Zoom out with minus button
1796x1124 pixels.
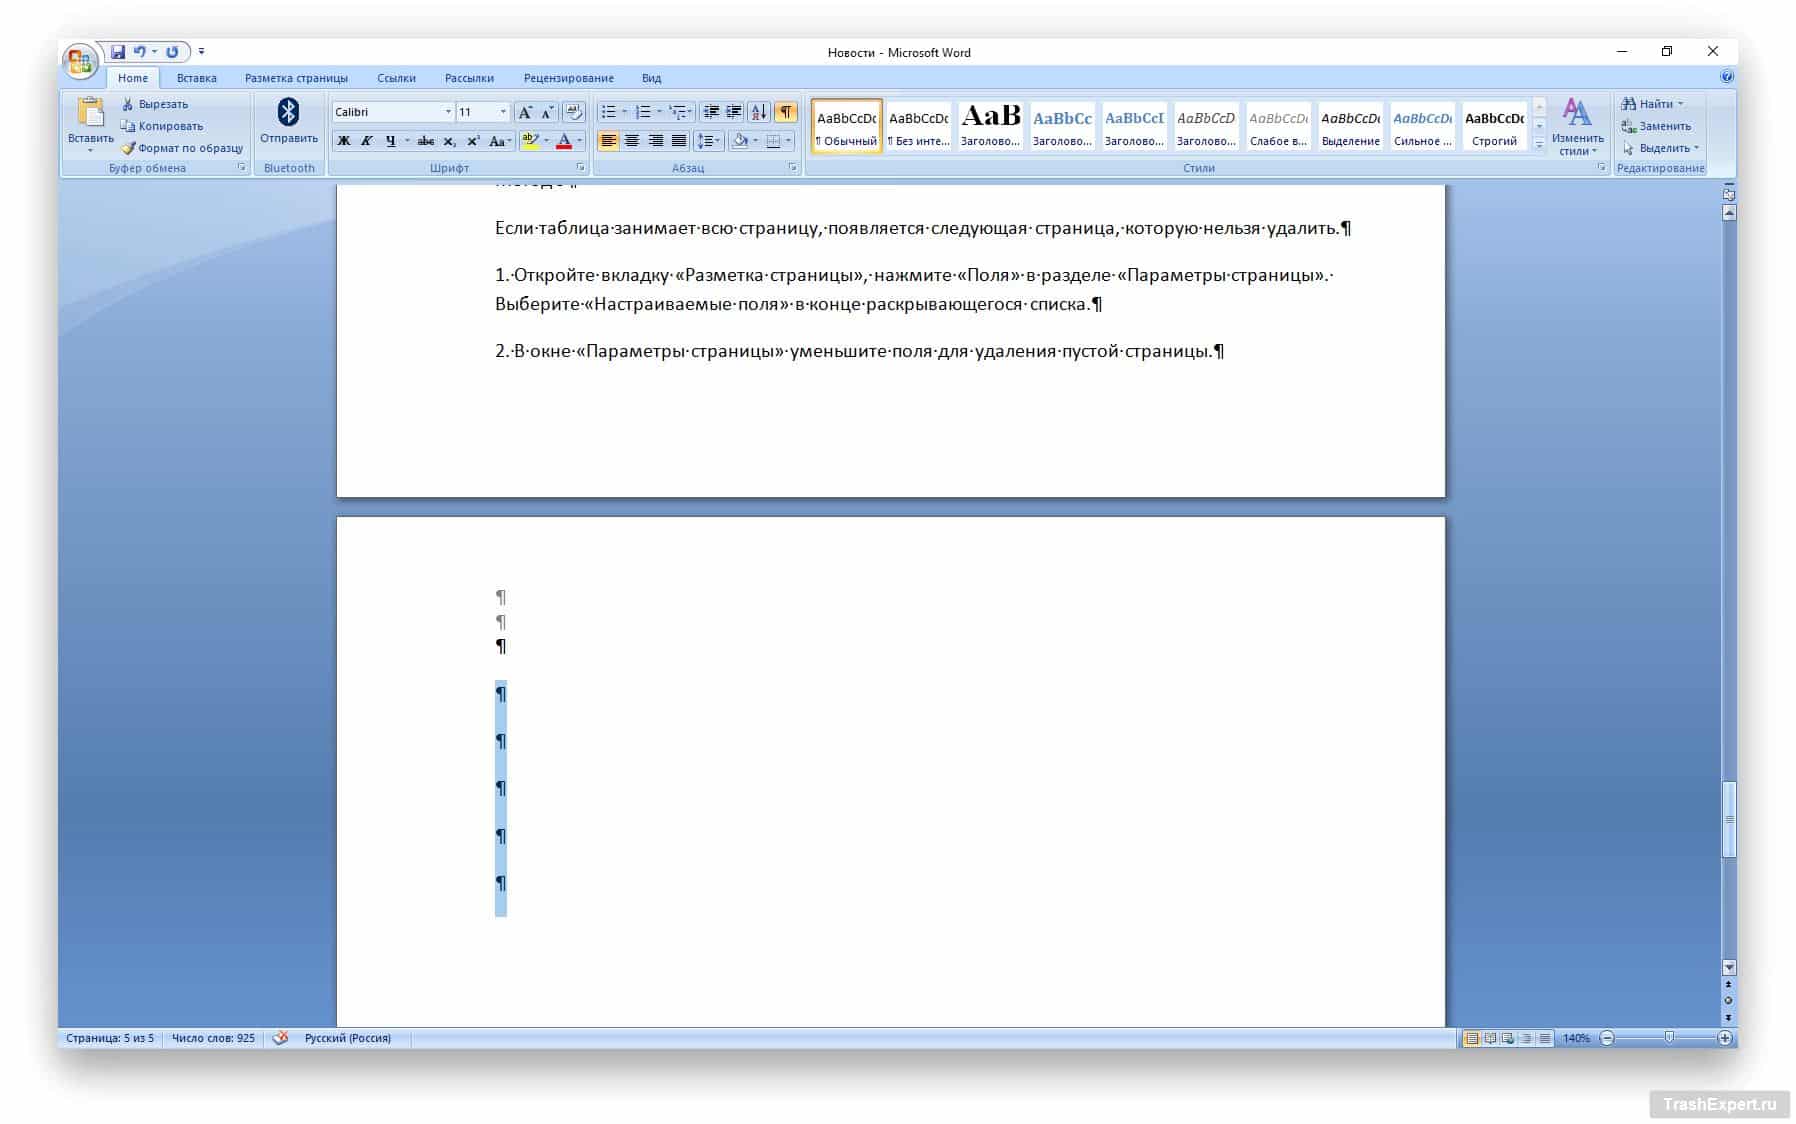pos(1607,1039)
